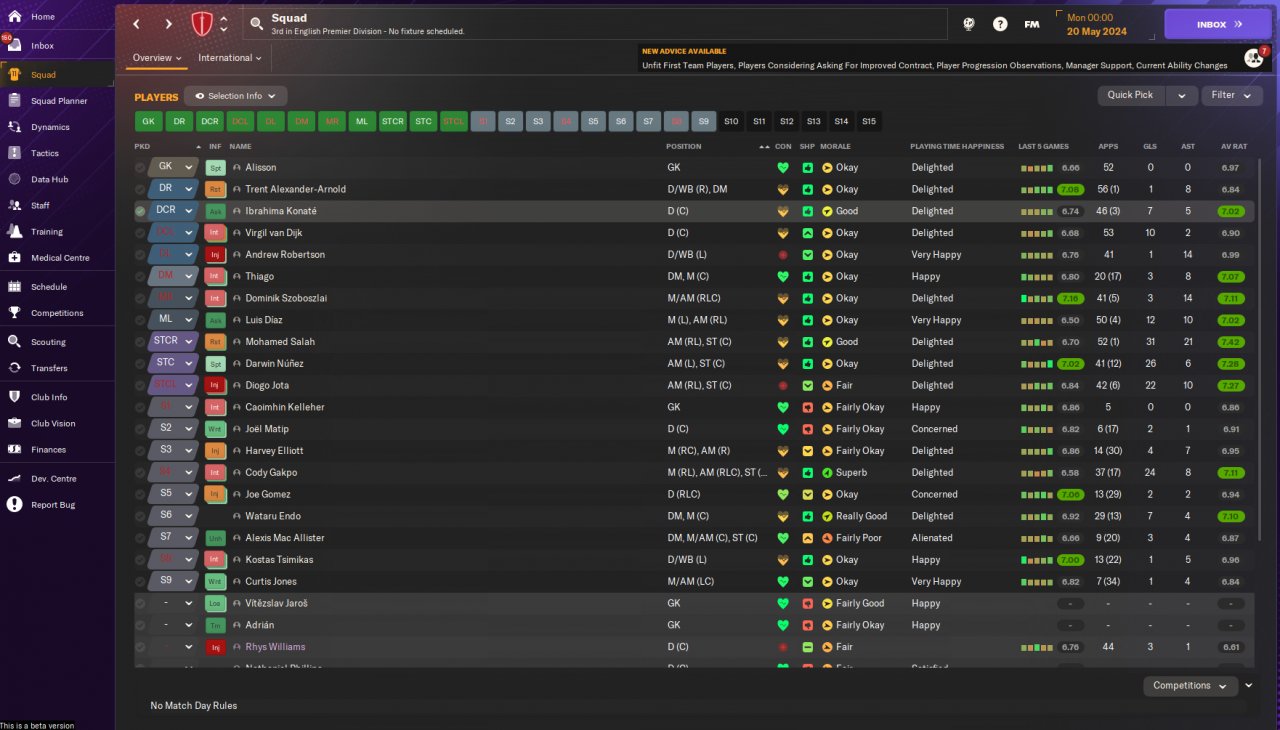Click the date and time display

1097,24
